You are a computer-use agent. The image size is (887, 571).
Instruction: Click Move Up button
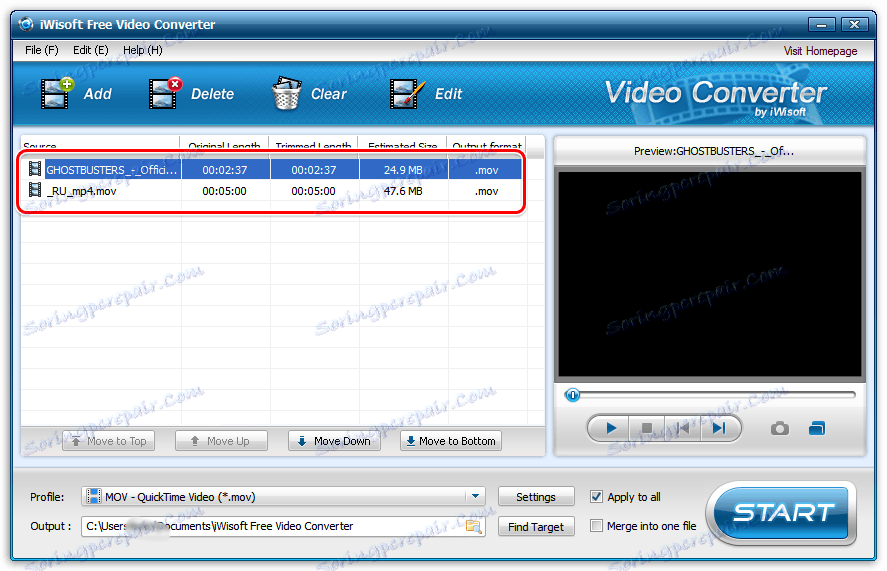click(x=221, y=441)
